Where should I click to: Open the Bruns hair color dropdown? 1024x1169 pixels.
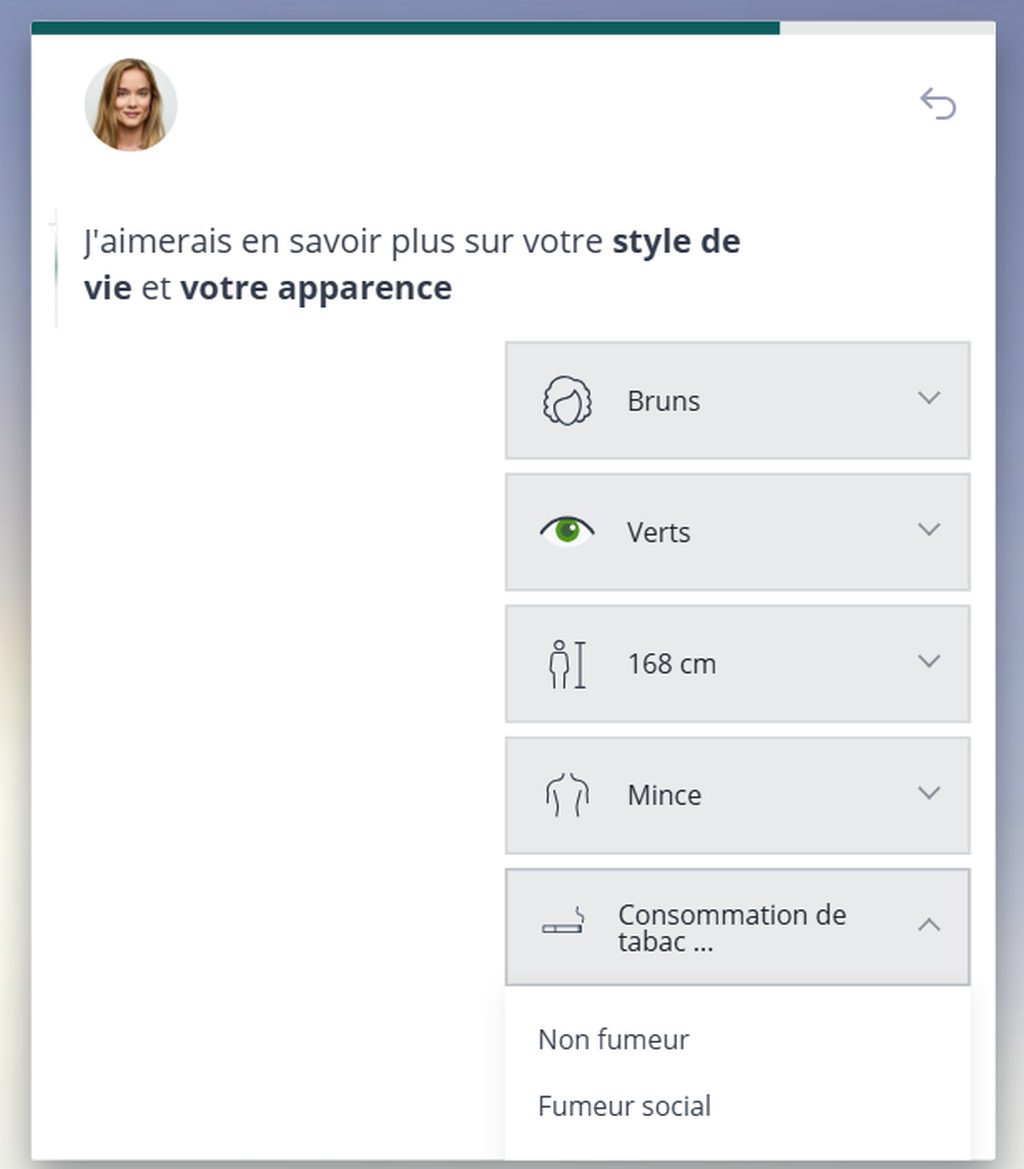click(x=738, y=401)
